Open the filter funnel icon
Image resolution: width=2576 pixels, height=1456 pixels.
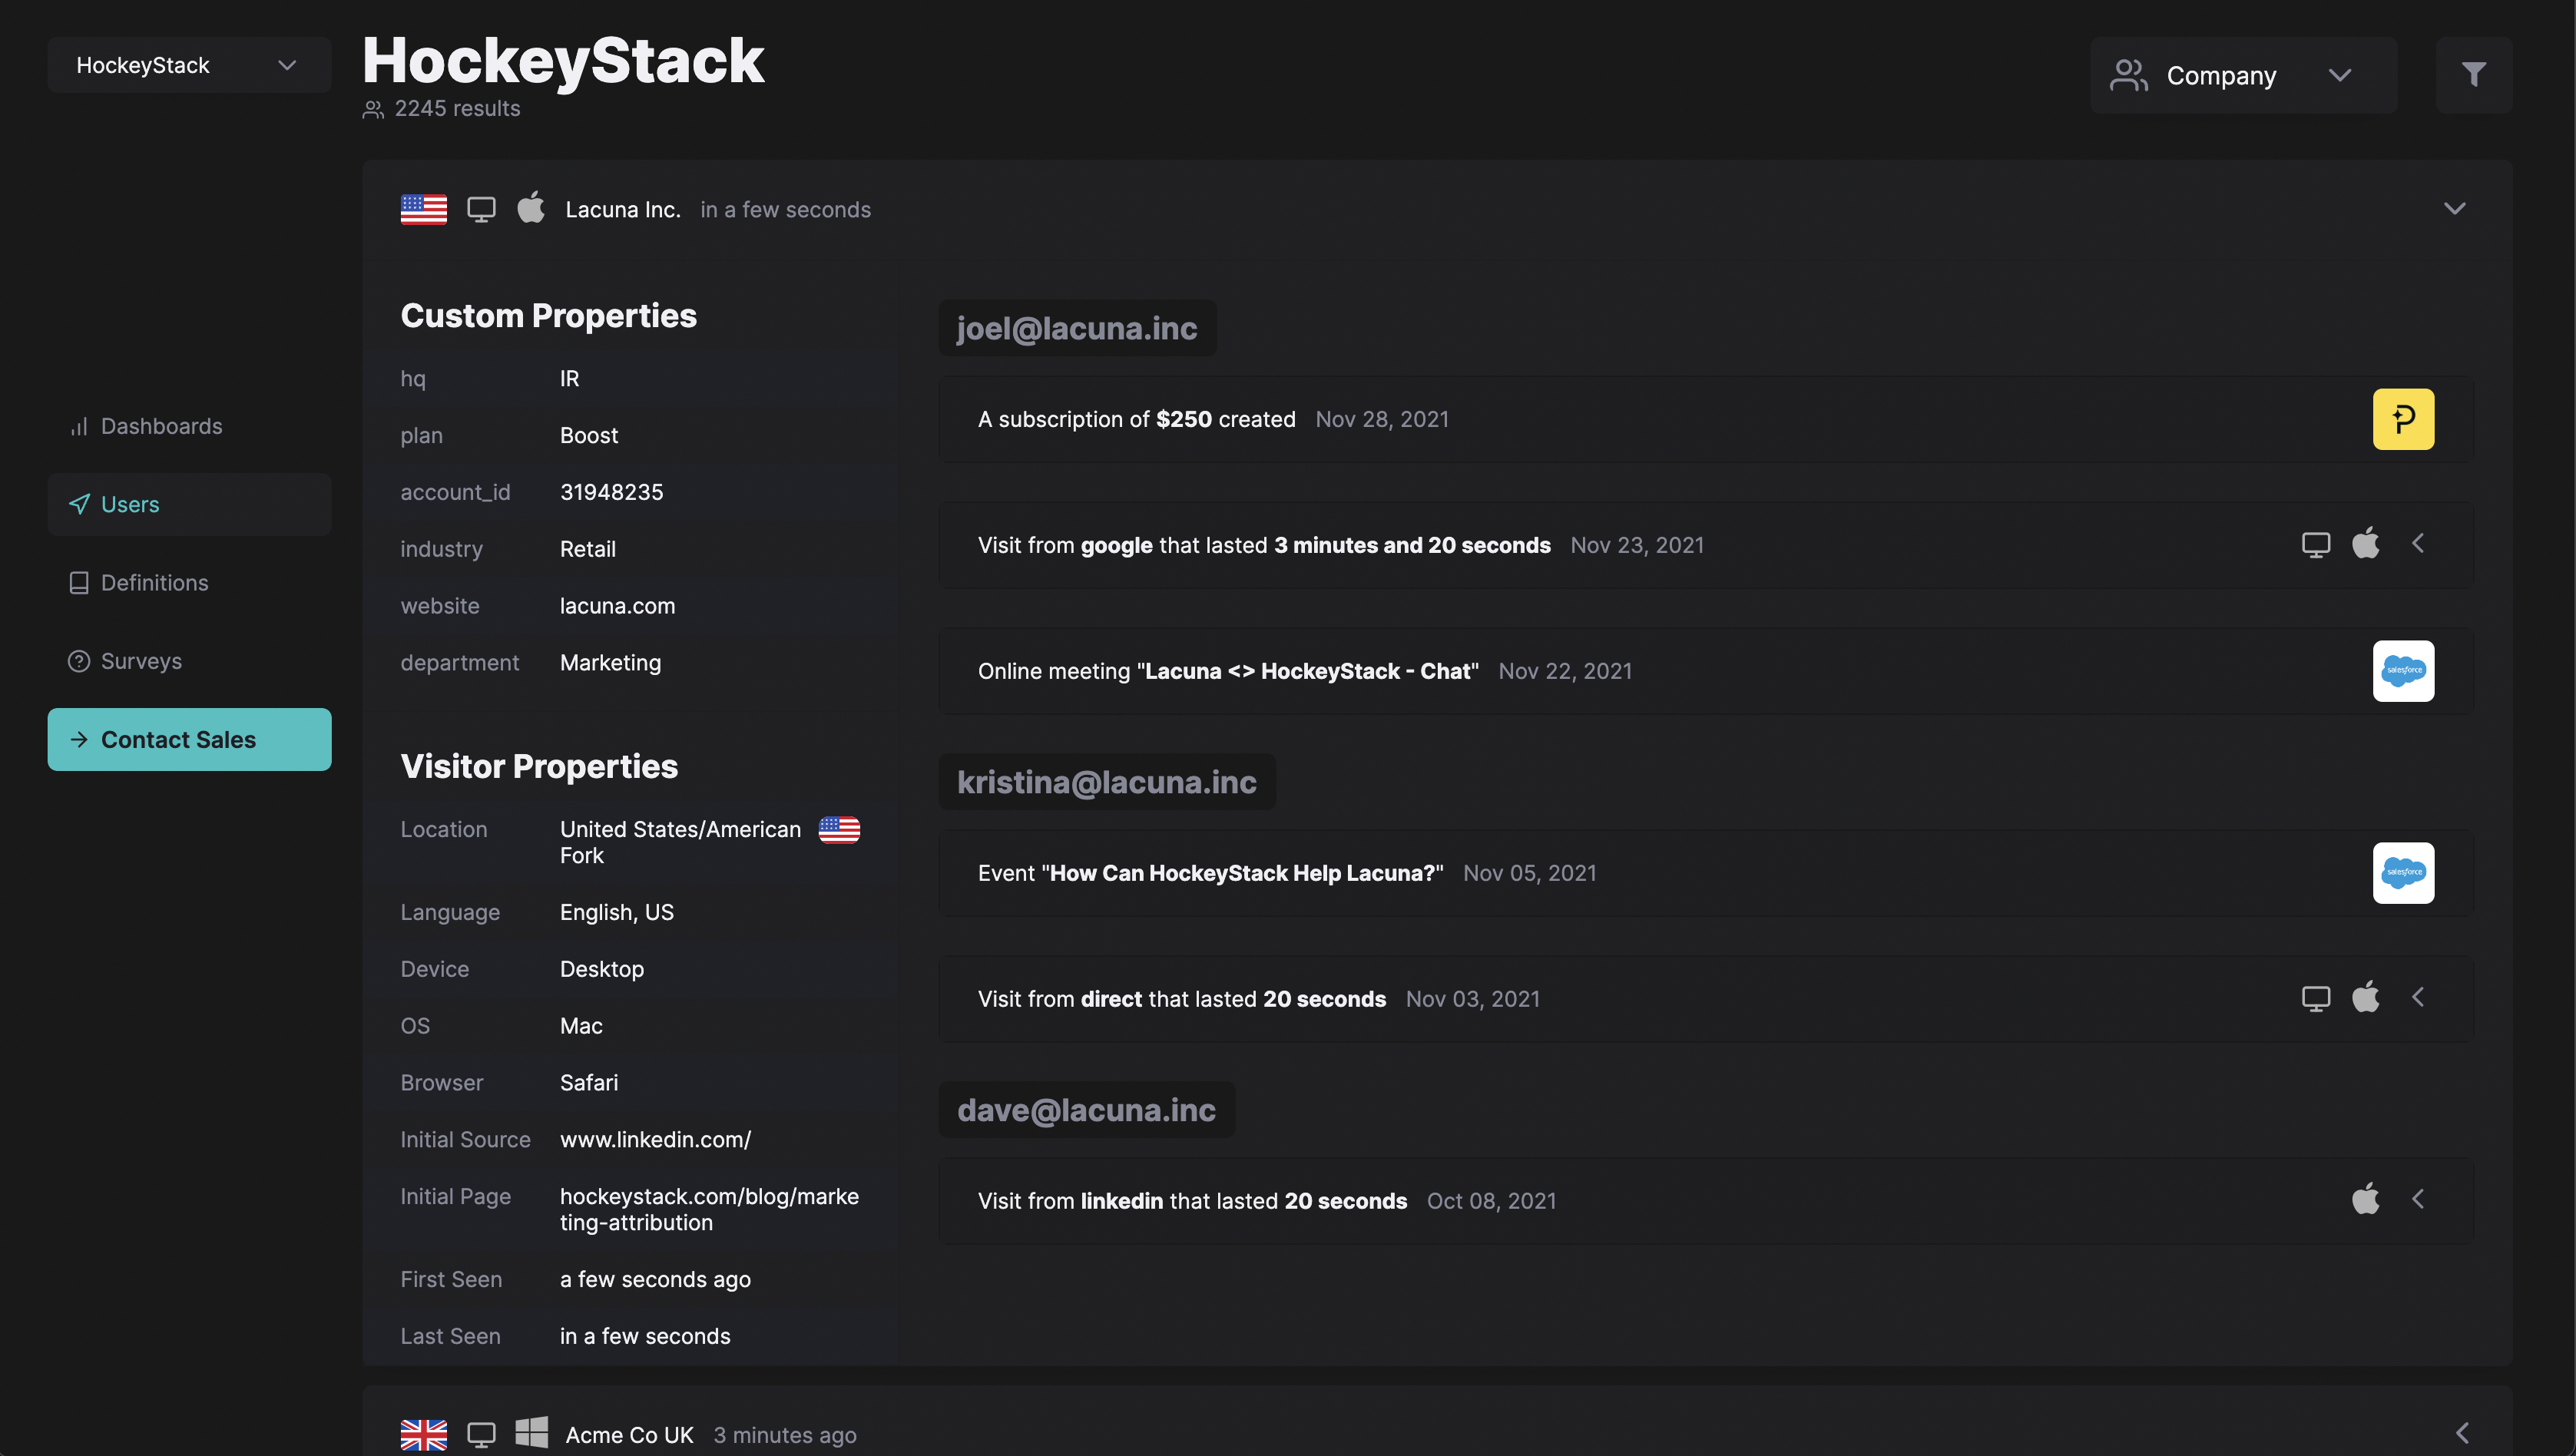click(x=2473, y=75)
